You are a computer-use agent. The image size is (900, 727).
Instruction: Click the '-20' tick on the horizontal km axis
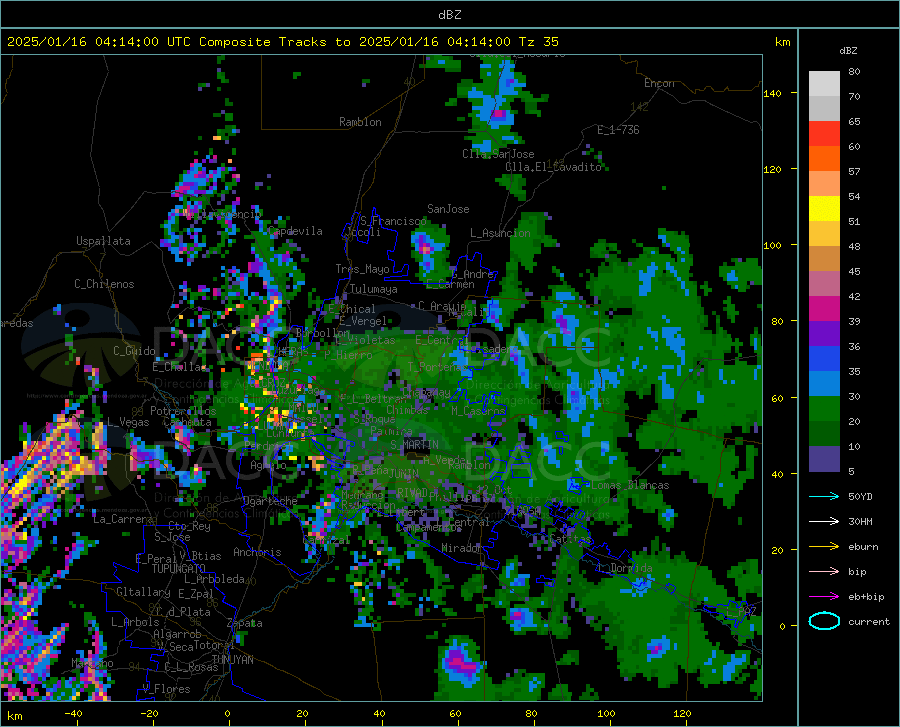point(149,713)
